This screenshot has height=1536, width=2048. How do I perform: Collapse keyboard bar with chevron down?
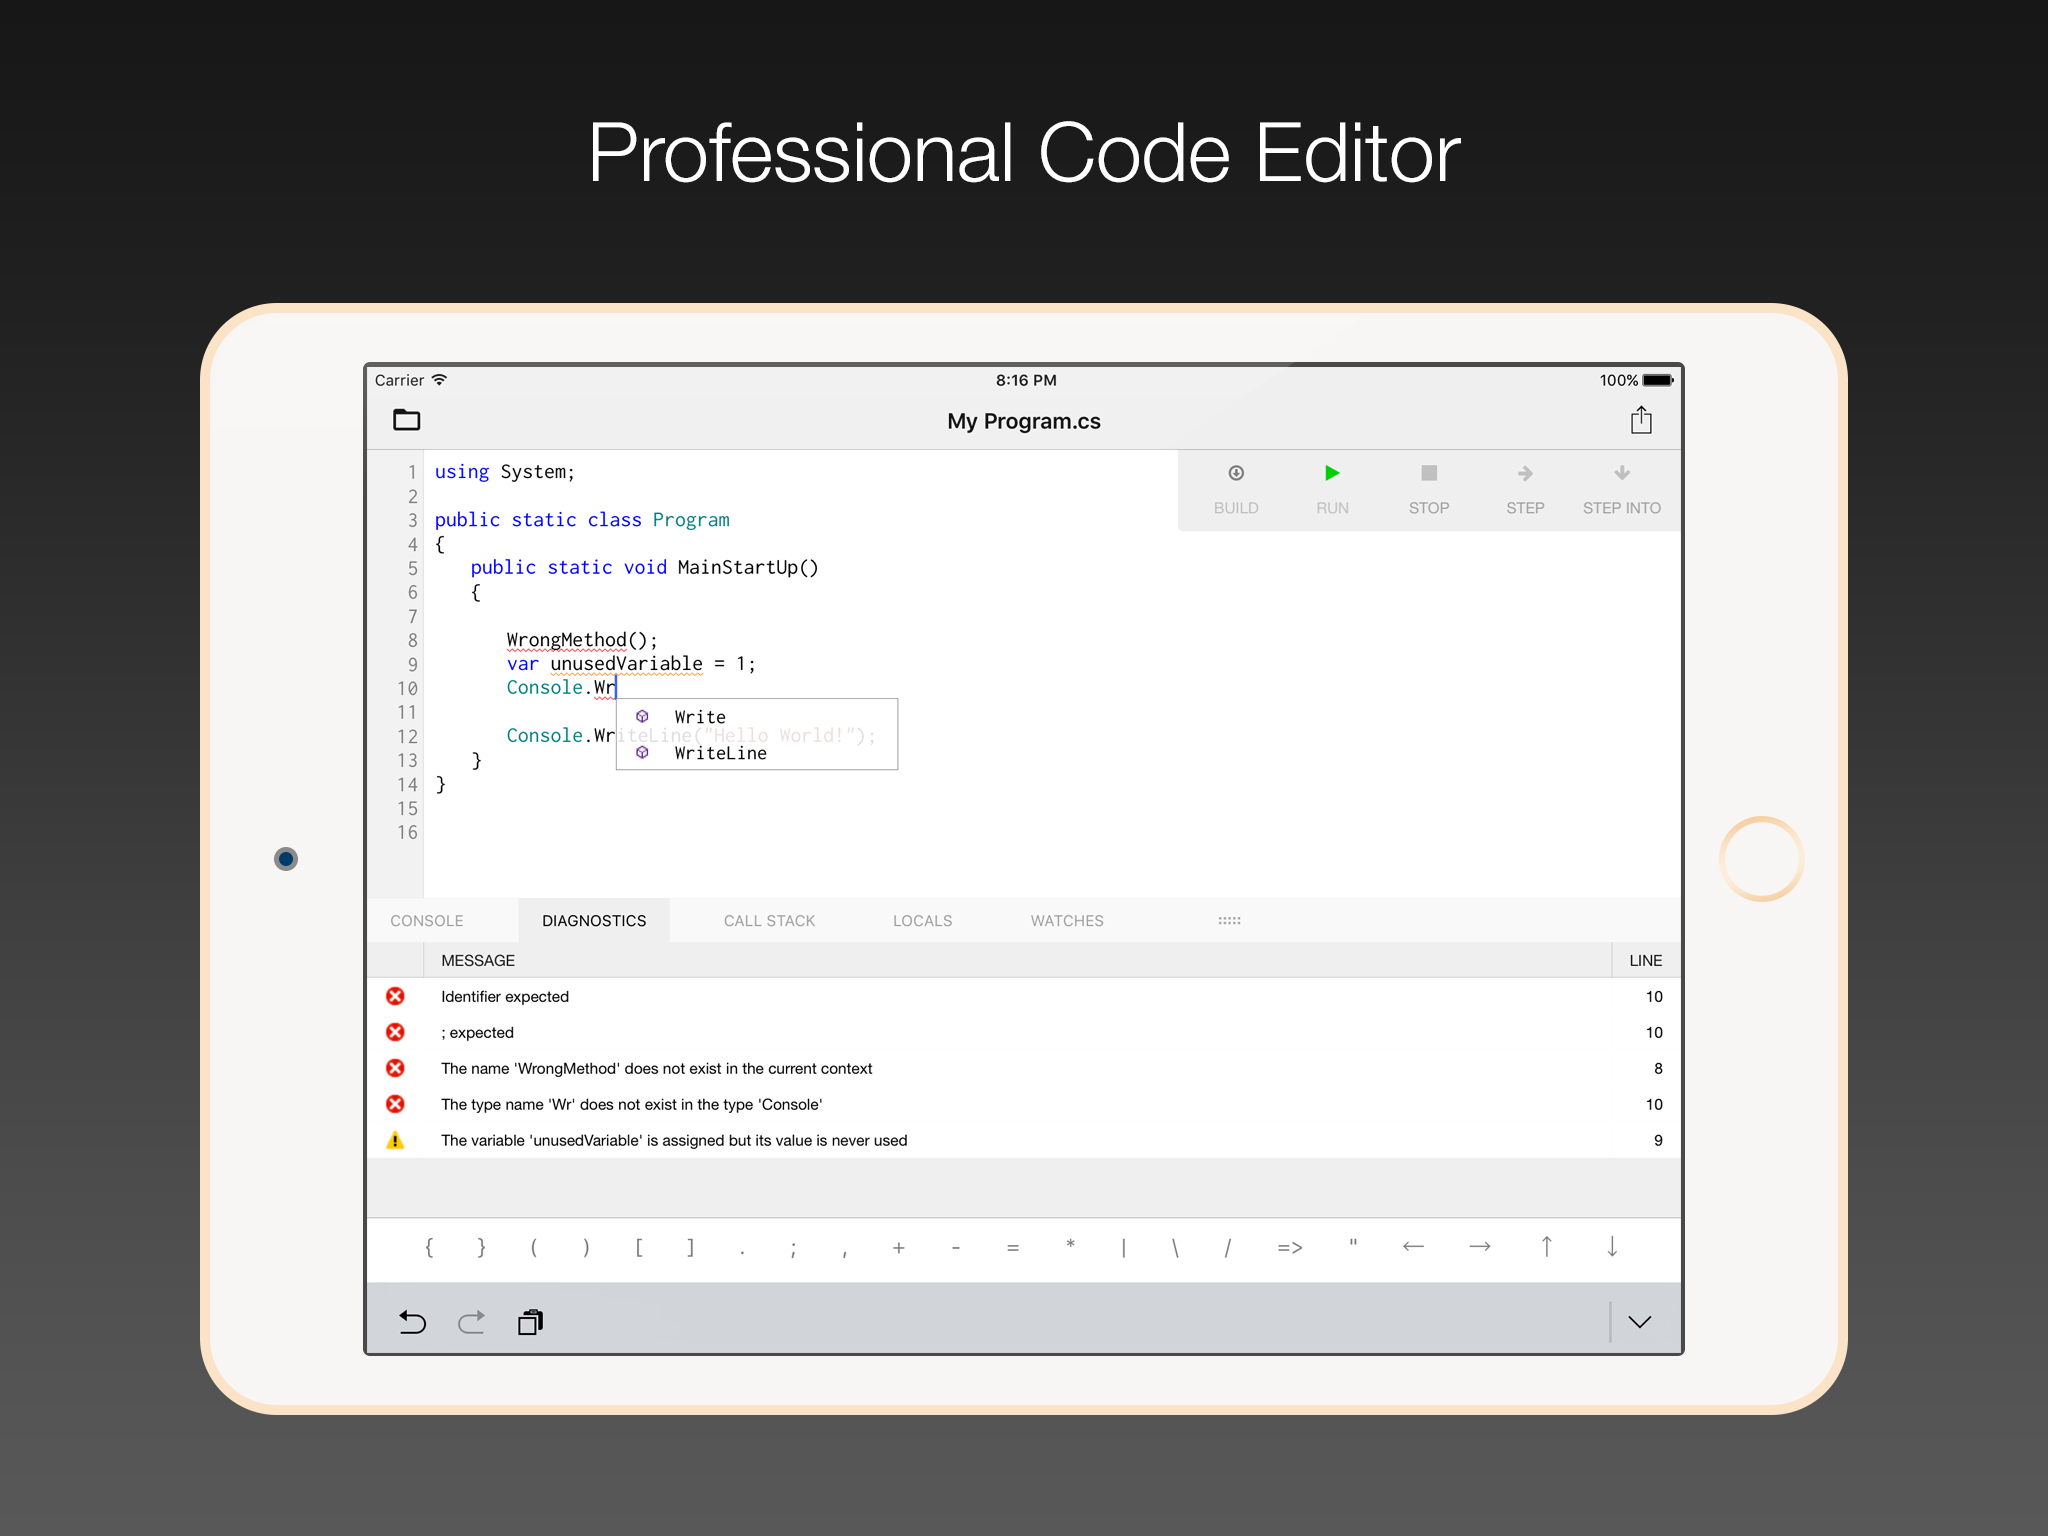[1639, 1322]
